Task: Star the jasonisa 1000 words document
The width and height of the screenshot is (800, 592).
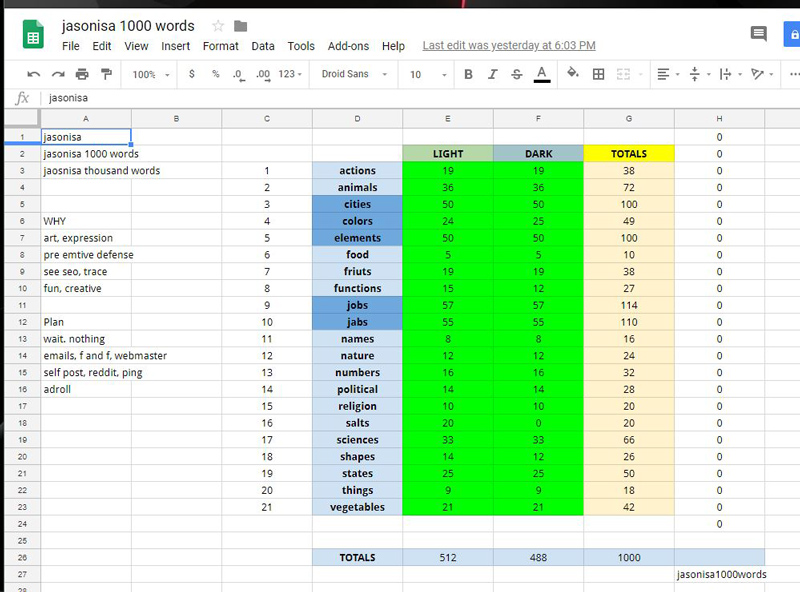Action: (218, 26)
